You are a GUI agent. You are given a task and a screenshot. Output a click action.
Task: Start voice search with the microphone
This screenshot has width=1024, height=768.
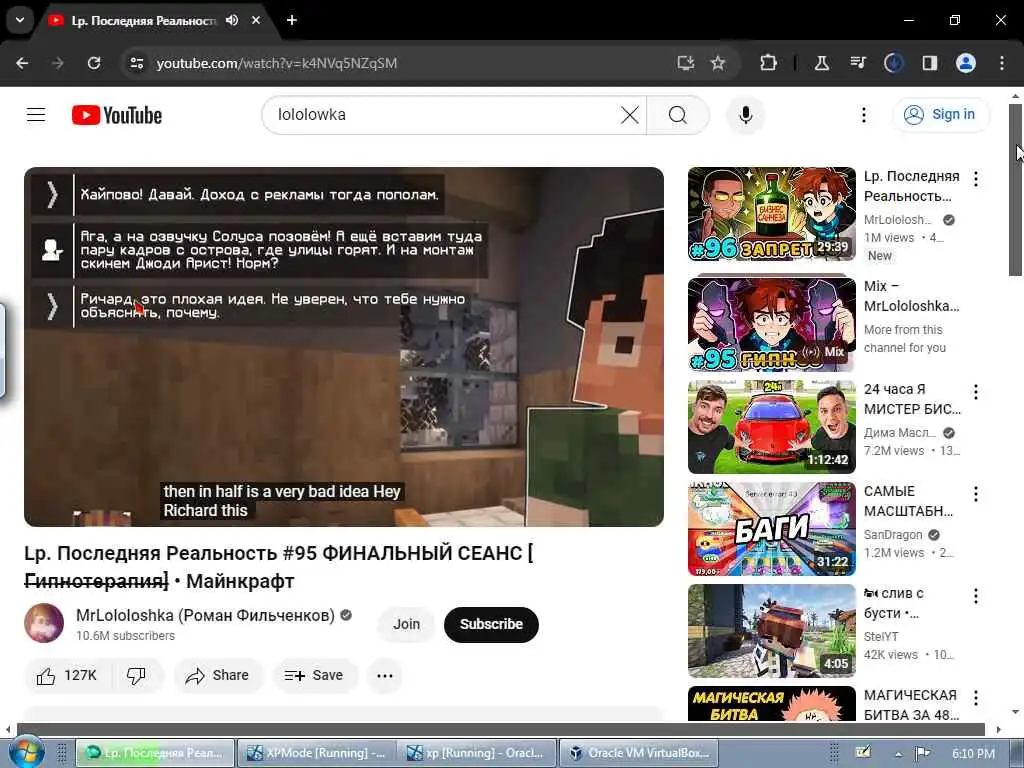pyautogui.click(x=746, y=115)
